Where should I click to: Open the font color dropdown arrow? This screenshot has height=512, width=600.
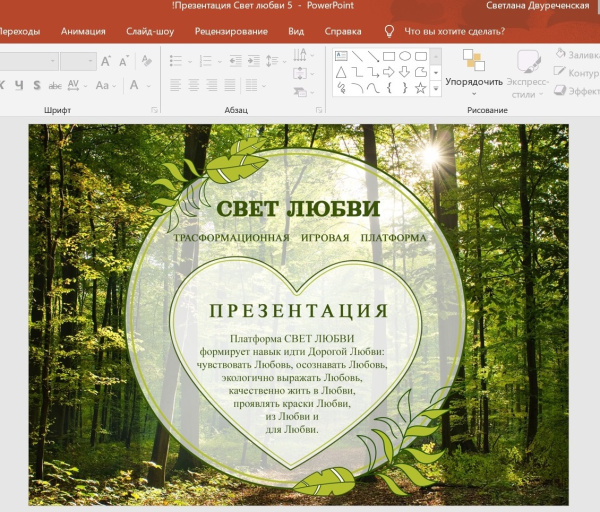pos(148,86)
